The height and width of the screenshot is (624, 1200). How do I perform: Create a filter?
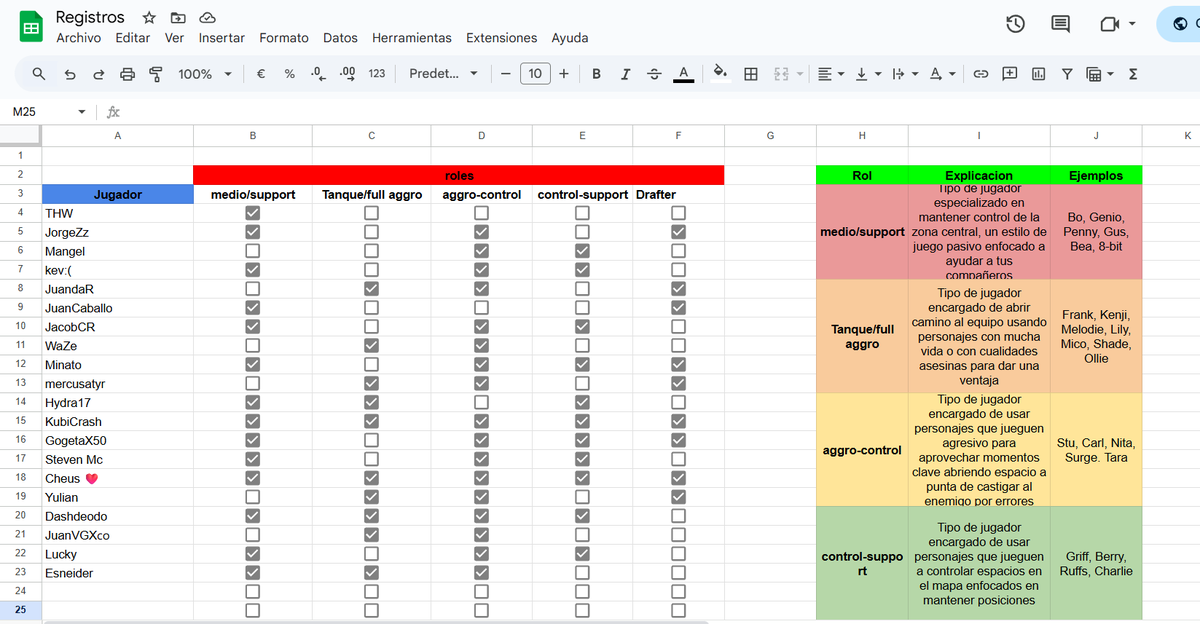coord(1067,74)
